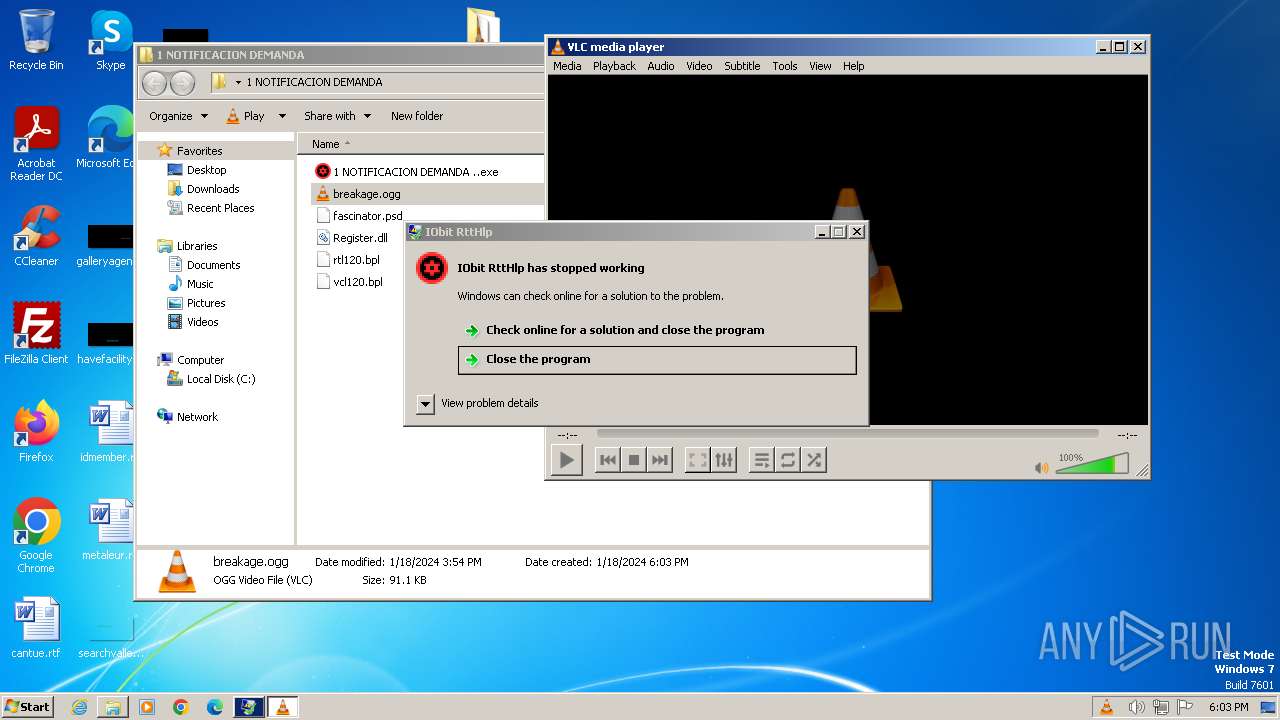Open VLC Video menu
This screenshot has height=720, width=1280.
699,66
